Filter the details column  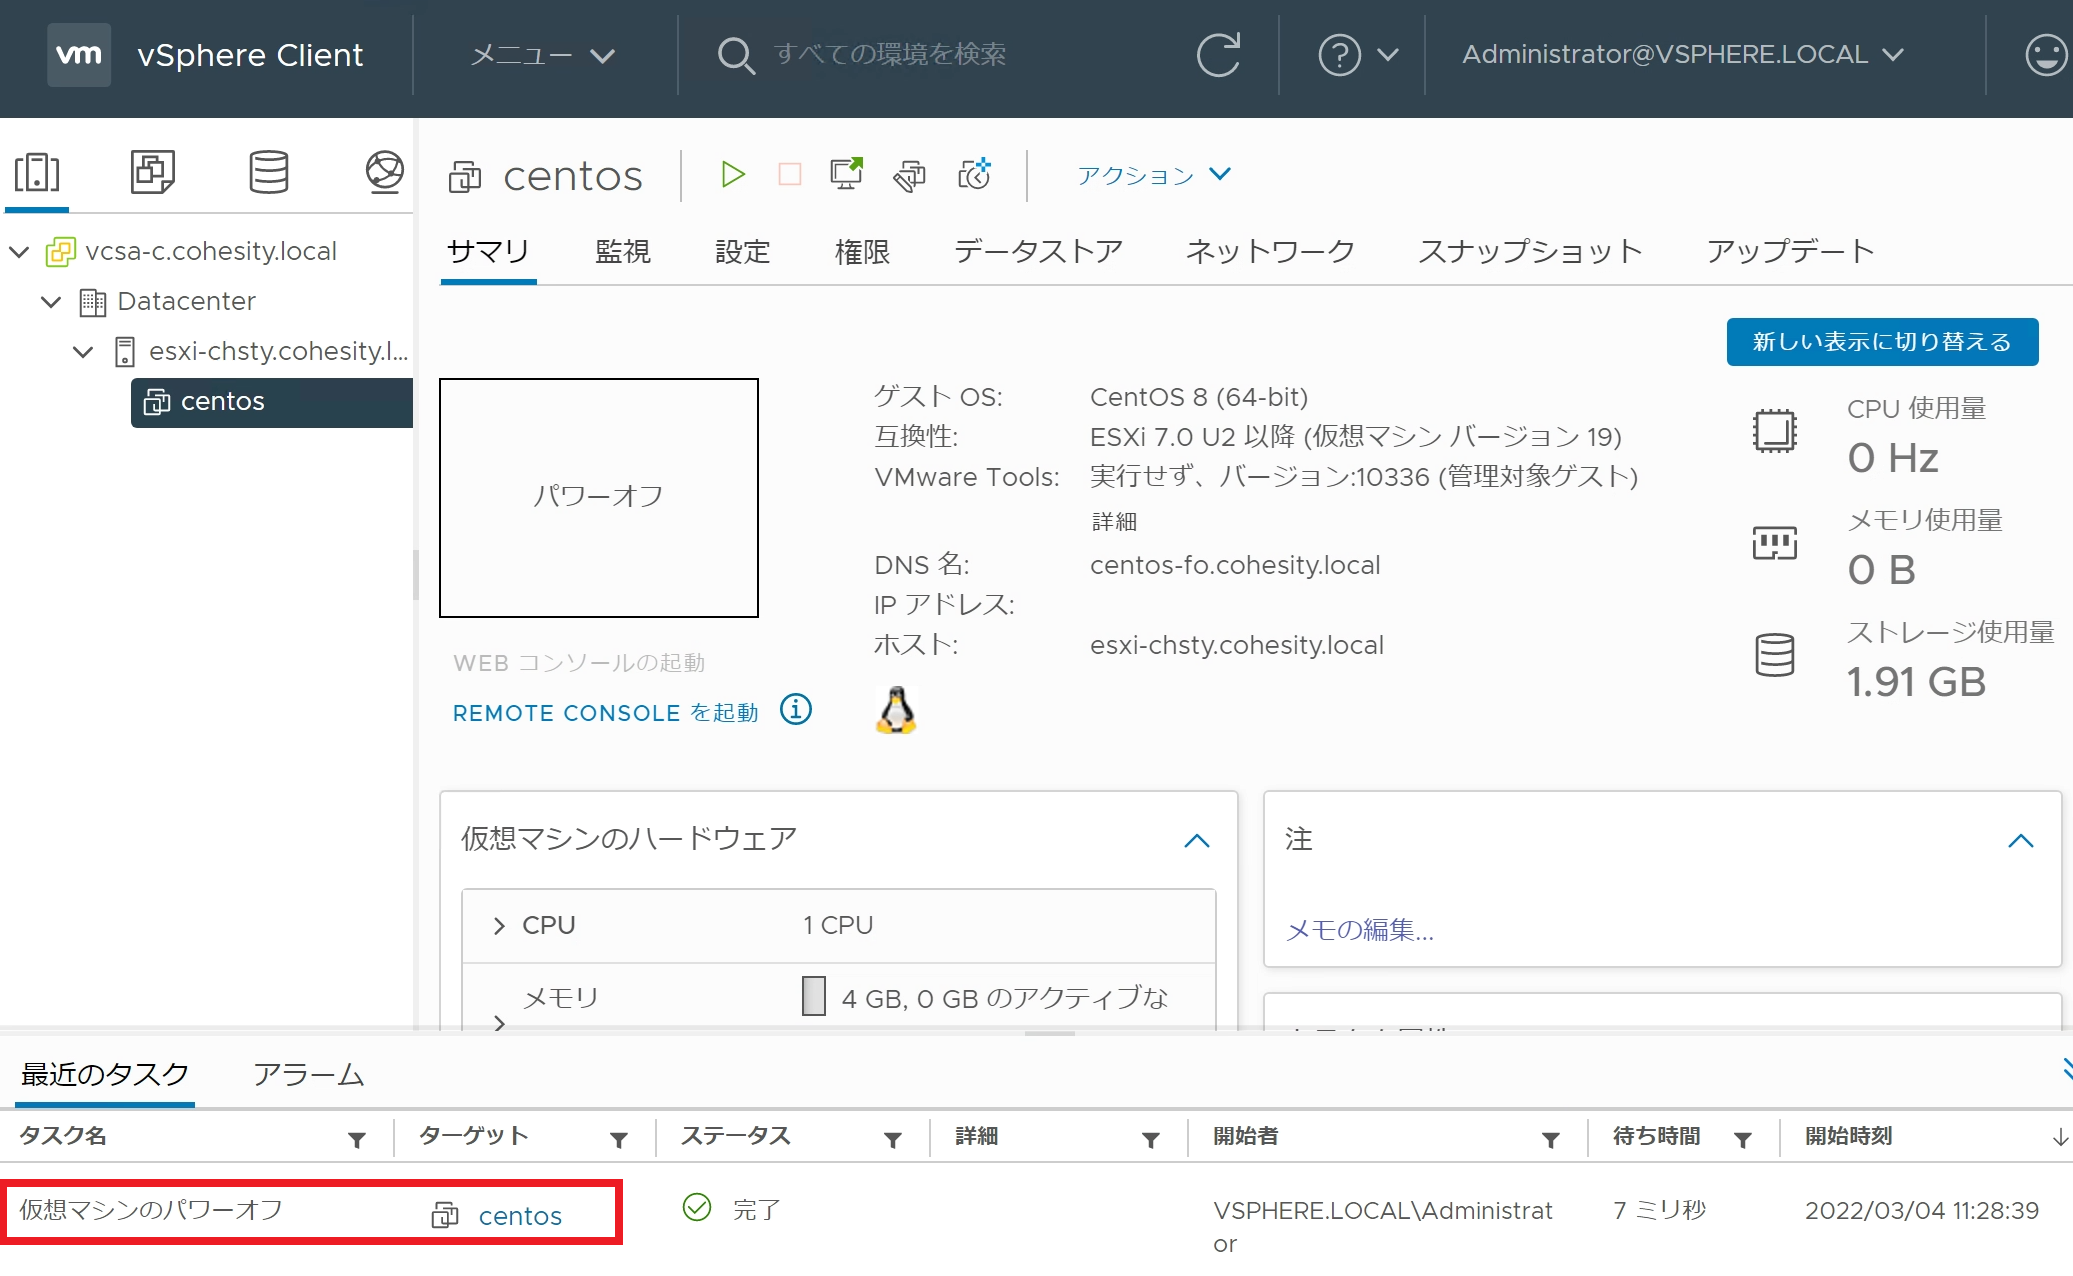(1151, 1139)
